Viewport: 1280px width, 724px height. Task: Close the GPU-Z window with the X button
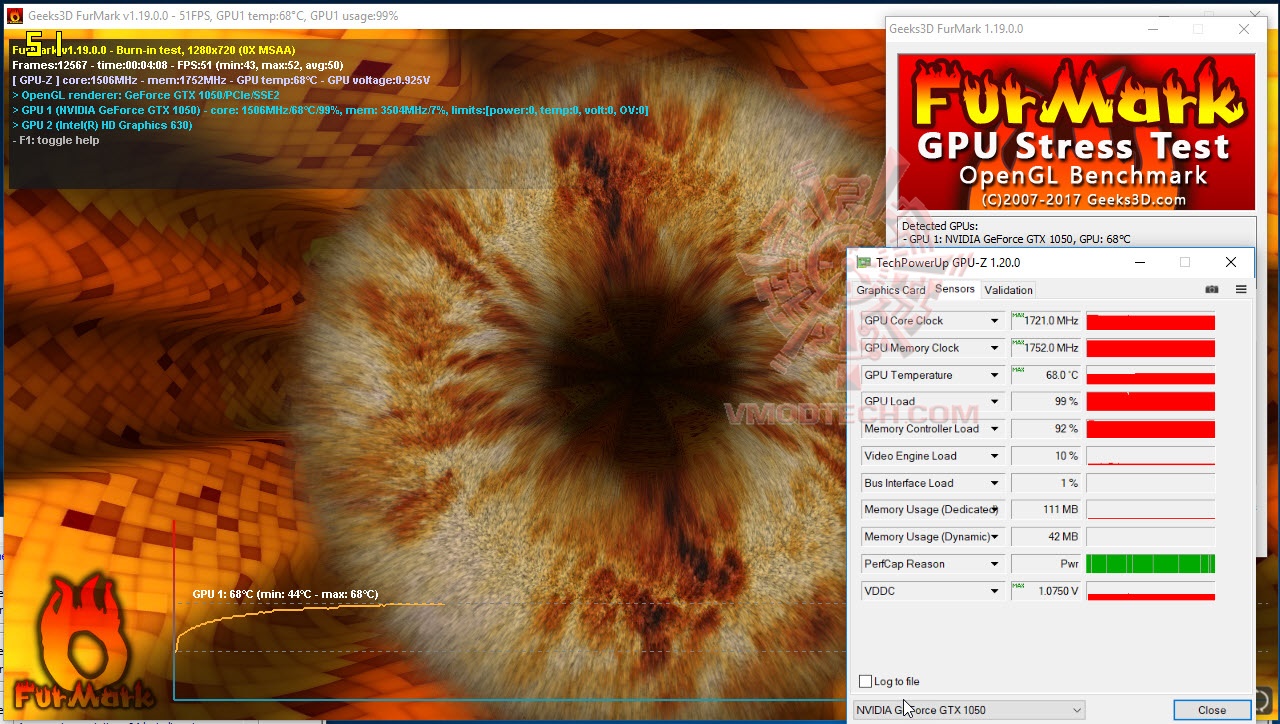[1231, 262]
